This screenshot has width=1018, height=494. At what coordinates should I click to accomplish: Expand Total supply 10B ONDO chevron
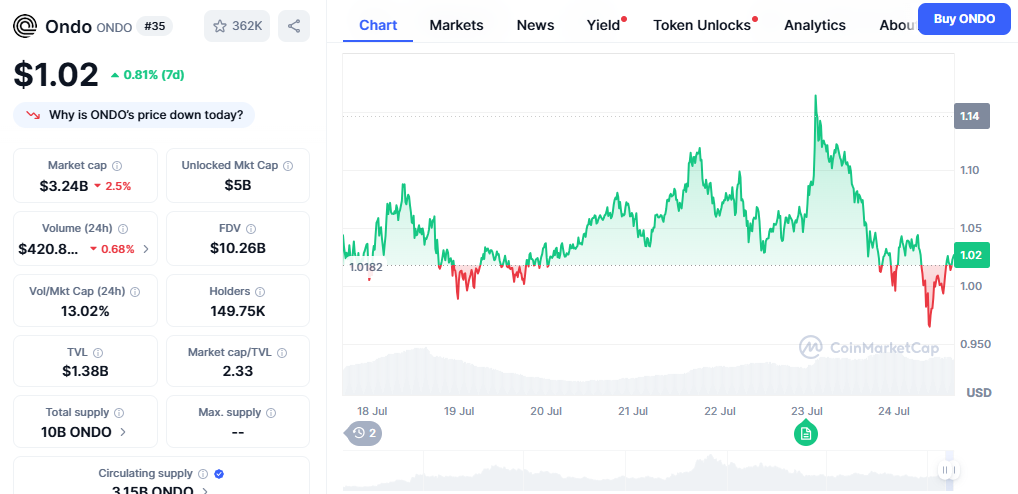coord(123,432)
